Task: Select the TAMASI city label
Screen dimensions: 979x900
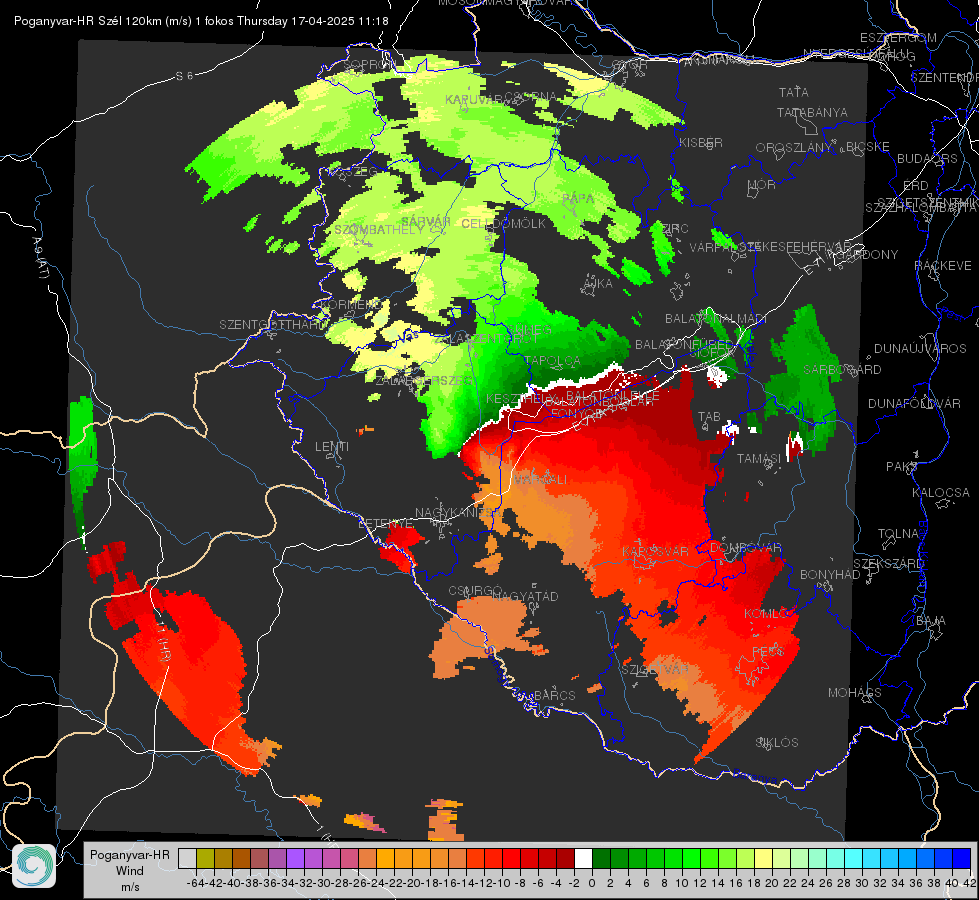Action: [x=759, y=458]
